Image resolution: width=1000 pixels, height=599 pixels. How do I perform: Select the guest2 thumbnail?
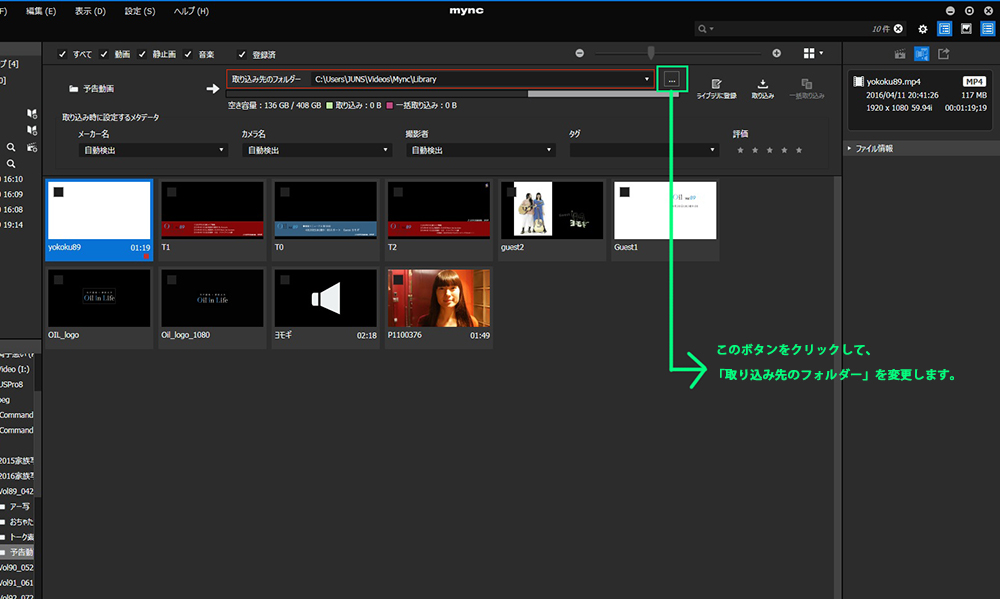tap(552, 218)
